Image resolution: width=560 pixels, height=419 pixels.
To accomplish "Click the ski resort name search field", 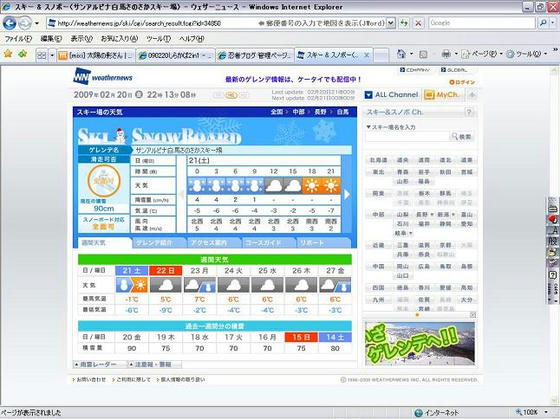I will tap(407, 136).
